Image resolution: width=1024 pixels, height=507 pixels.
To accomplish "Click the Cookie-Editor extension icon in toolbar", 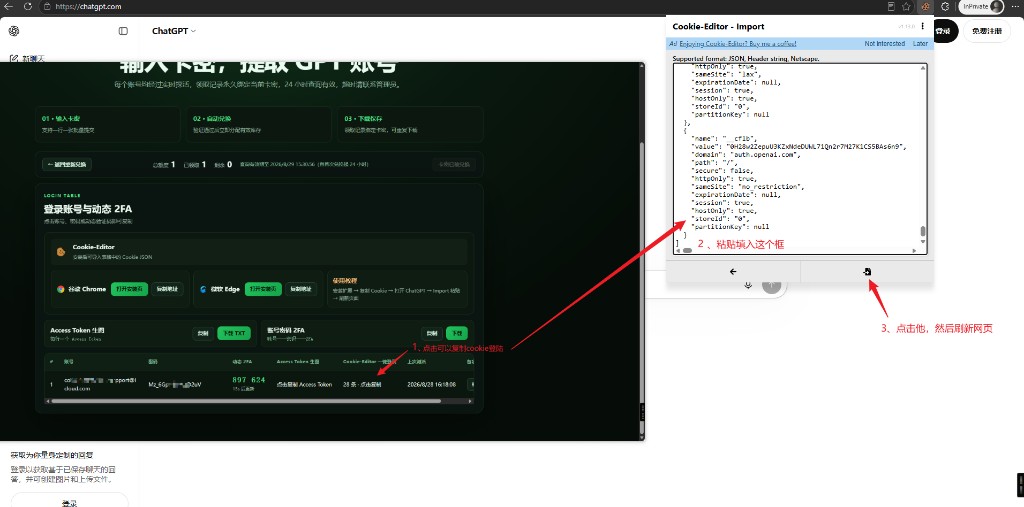I will tap(925, 7).
